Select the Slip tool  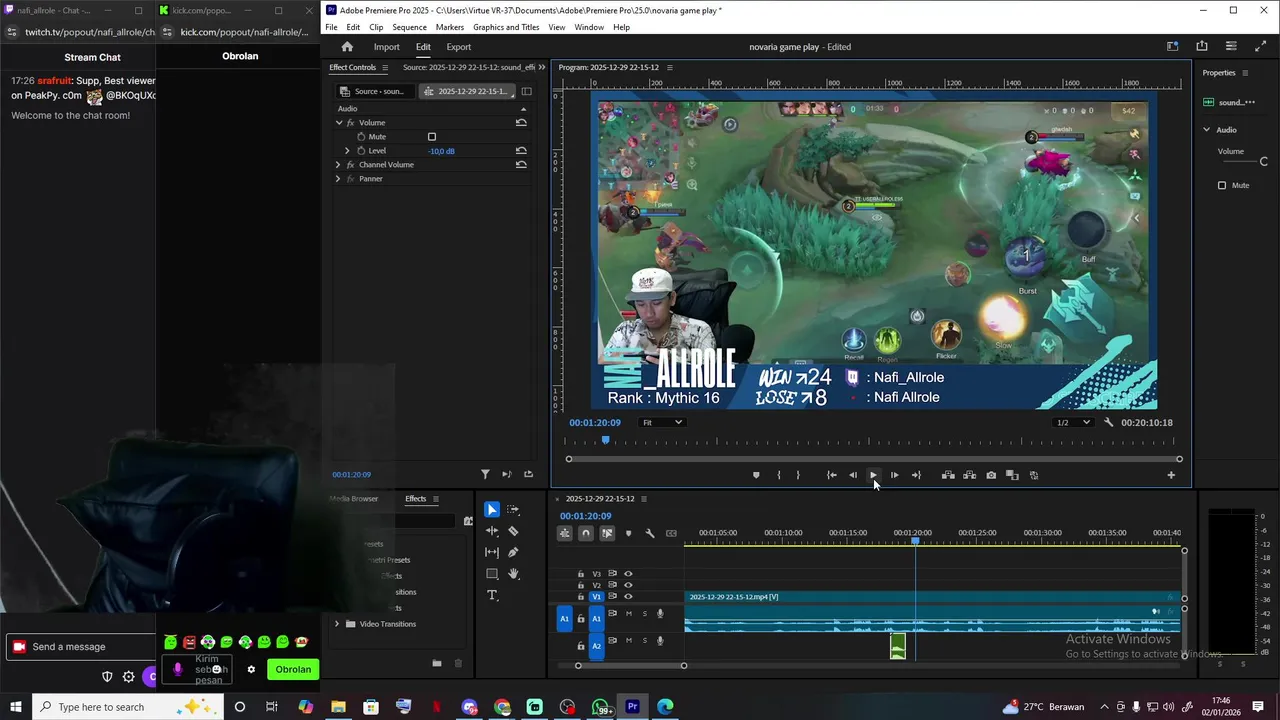[x=492, y=552]
